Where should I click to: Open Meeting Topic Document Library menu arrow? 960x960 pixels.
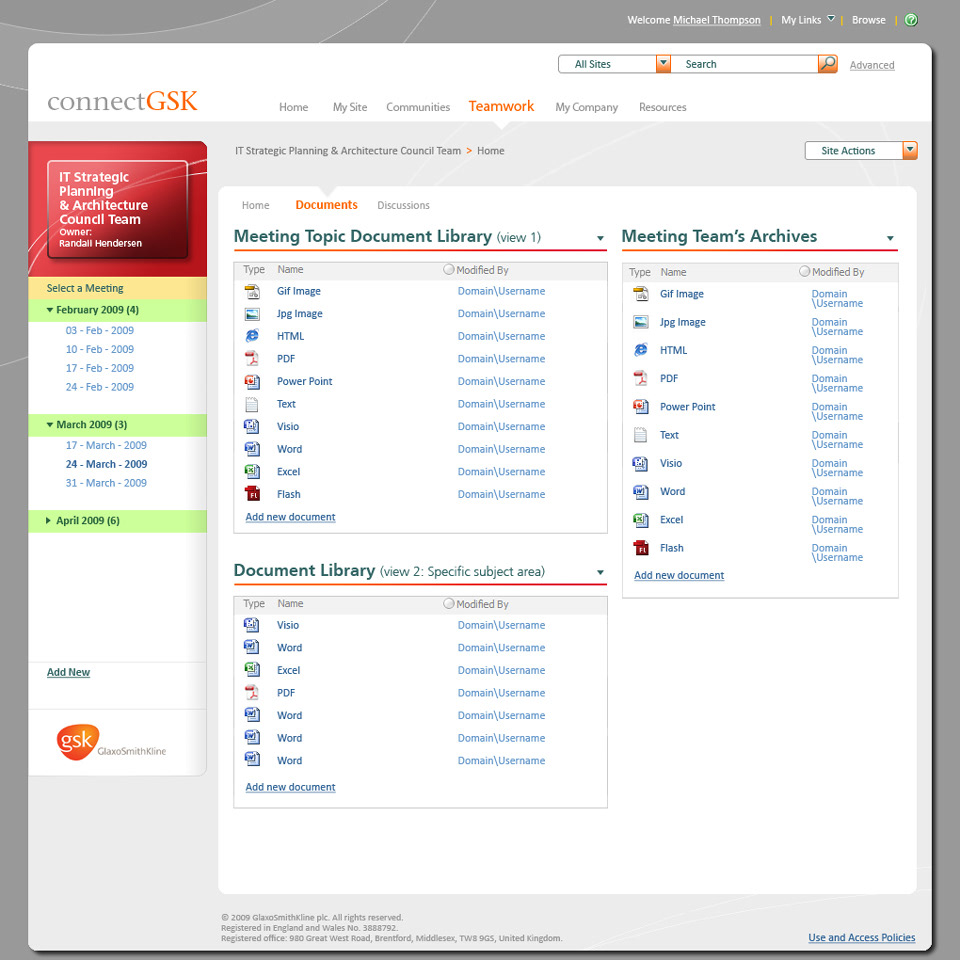(x=600, y=238)
